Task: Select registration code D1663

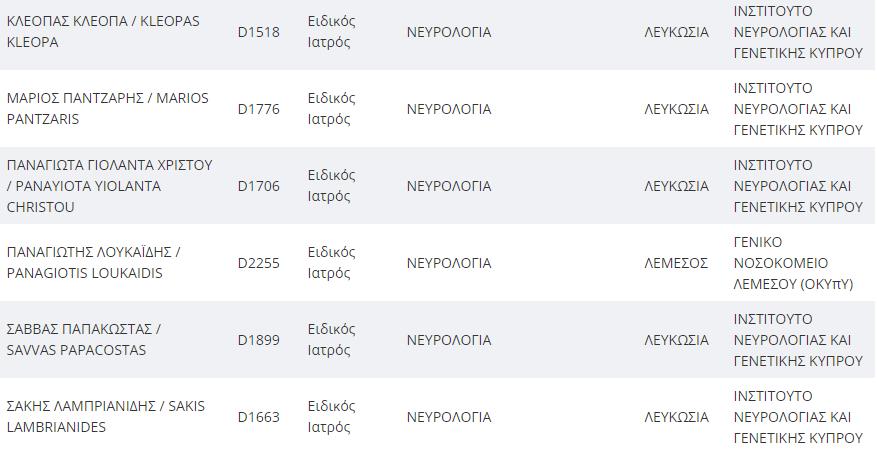Action: [258, 417]
